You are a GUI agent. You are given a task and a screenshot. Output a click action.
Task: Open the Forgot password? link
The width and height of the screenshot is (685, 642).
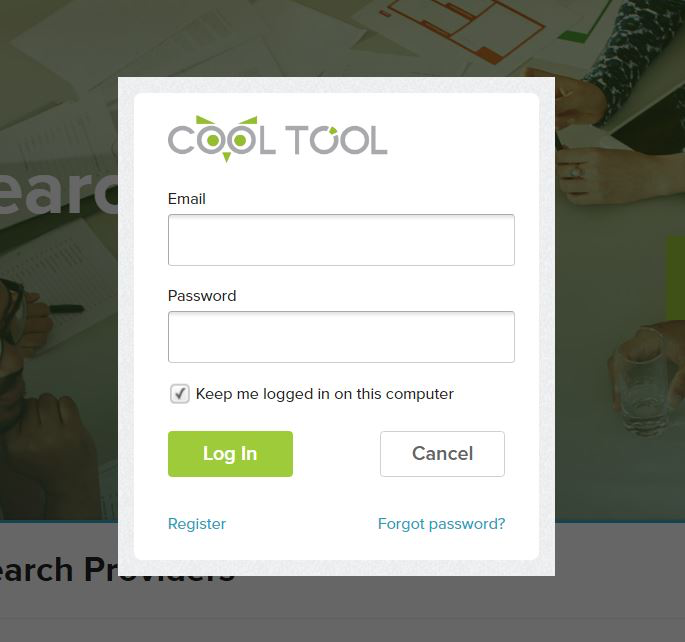pyautogui.click(x=441, y=524)
